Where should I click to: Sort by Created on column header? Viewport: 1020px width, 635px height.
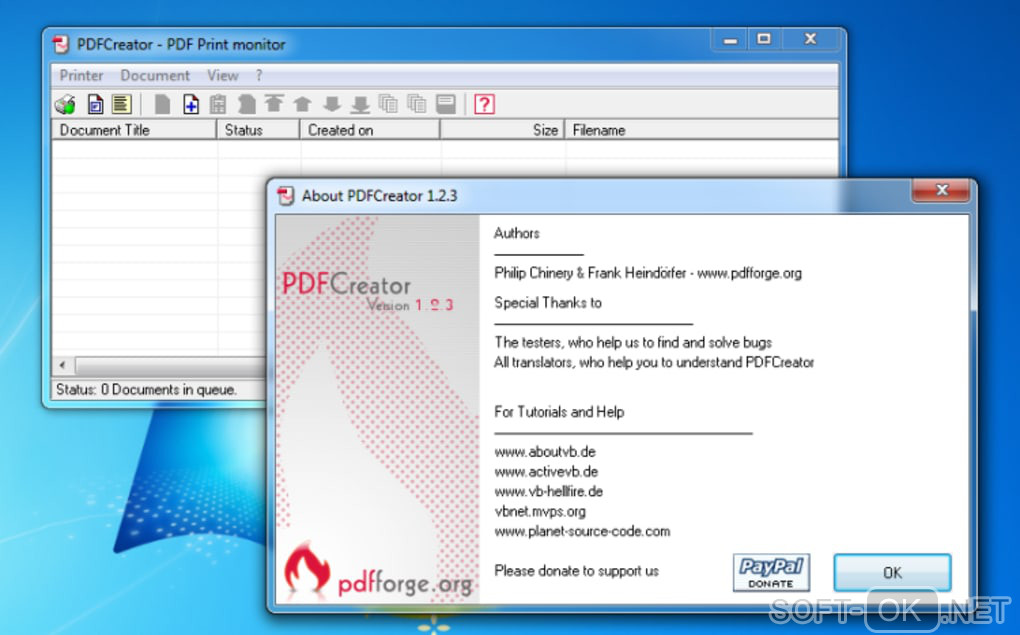point(370,130)
